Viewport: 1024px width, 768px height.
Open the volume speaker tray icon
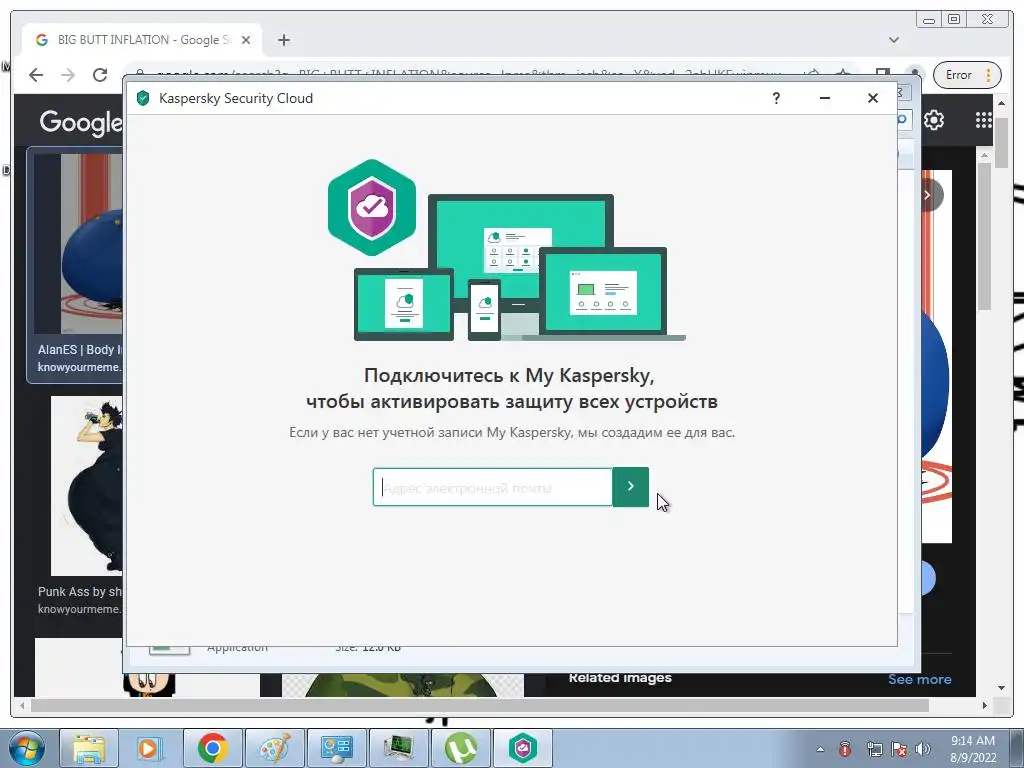click(x=923, y=749)
